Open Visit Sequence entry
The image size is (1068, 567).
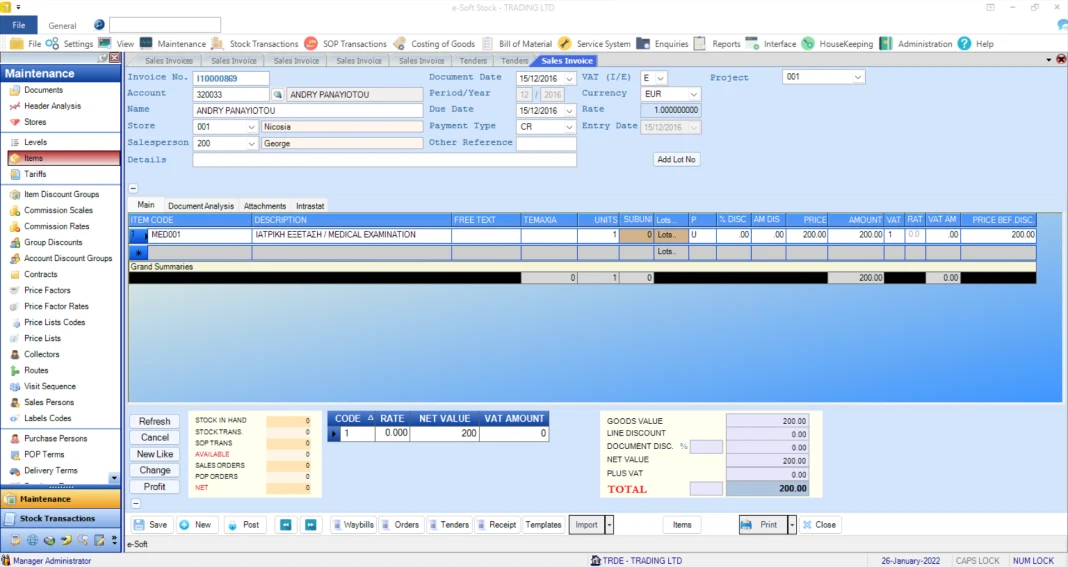[x=50, y=386]
